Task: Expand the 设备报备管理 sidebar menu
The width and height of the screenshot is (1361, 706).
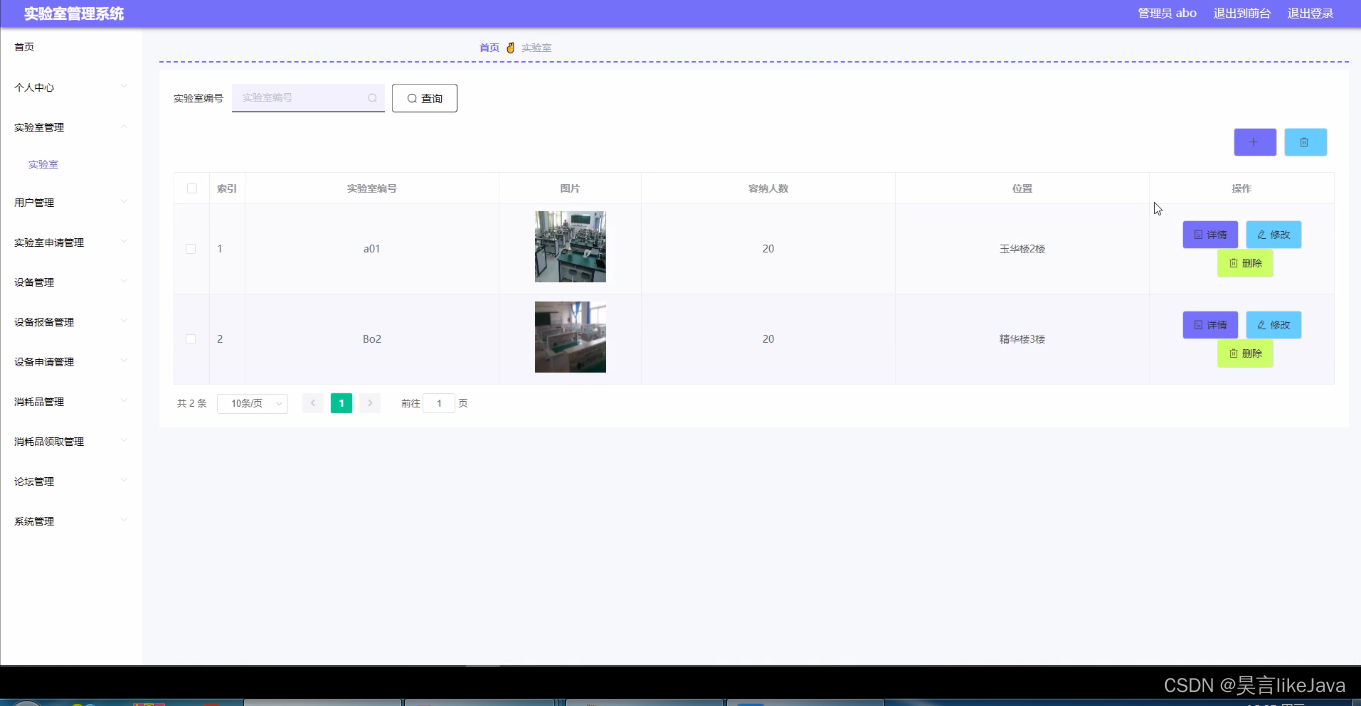Action: (71, 322)
